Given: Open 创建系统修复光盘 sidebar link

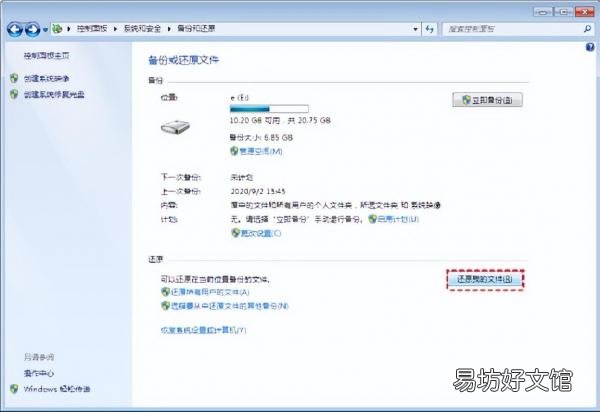Looking at the screenshot, I should pos(54,94).
